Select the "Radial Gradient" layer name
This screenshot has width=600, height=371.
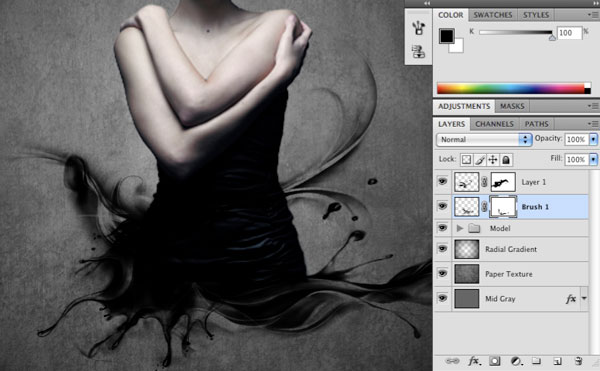point(511,249)
